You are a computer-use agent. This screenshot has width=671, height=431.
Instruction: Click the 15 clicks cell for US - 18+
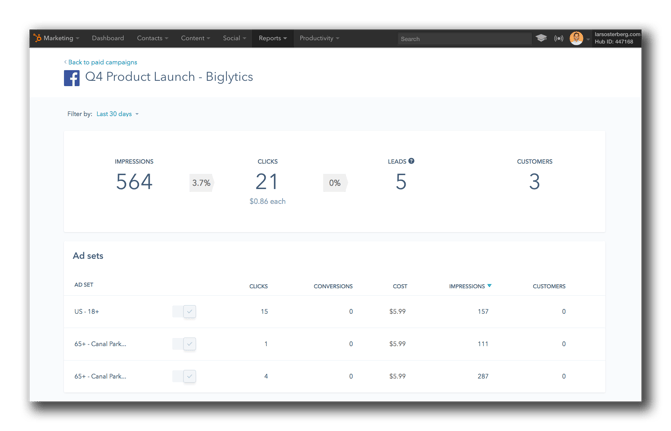coord(264,312)
